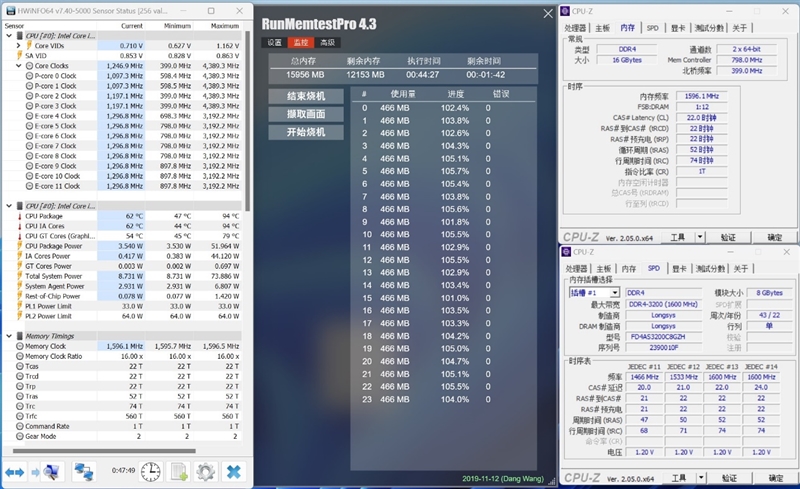Viewport: 800px width, 489px height.
Task: Open HWiNFO settings gear icon
Action: (206, 472)
